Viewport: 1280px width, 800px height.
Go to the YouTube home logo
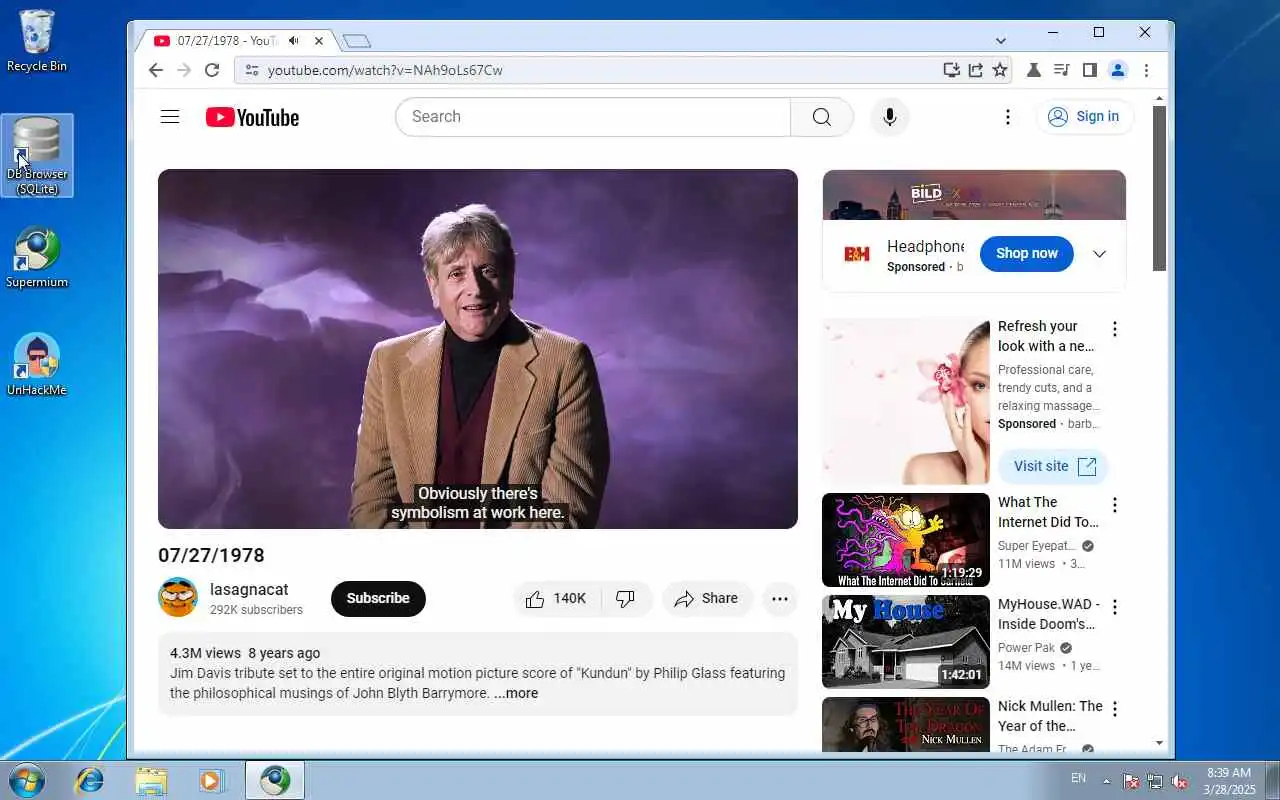(252, 117)
